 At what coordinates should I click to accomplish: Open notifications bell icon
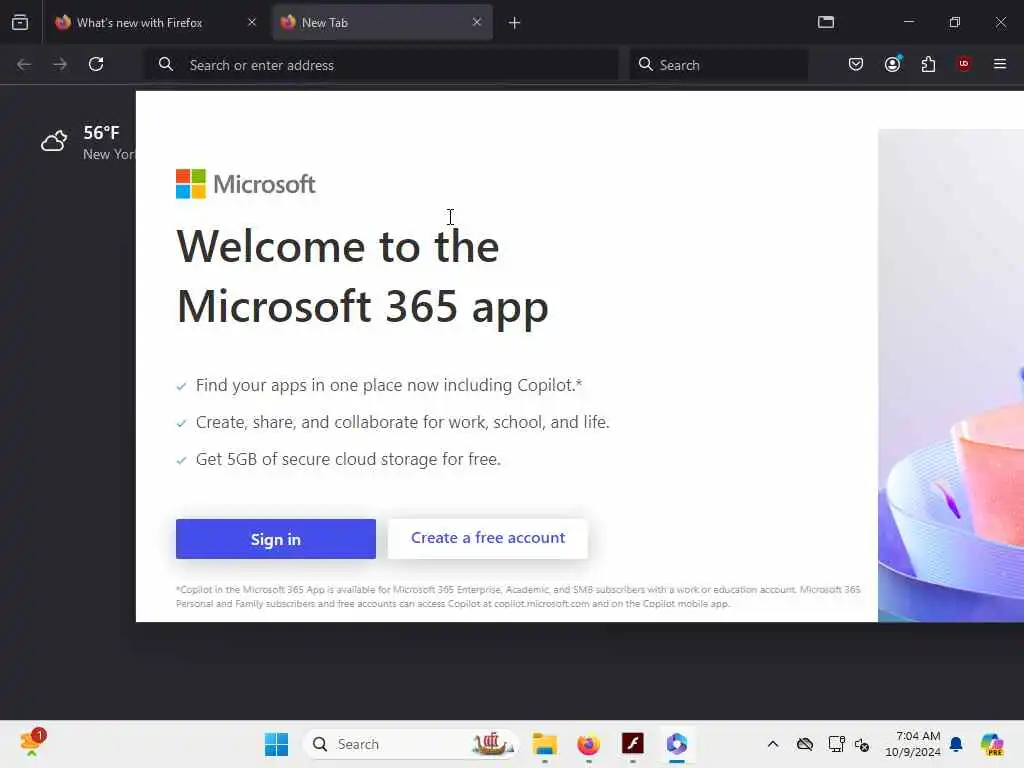pos(956,744)
